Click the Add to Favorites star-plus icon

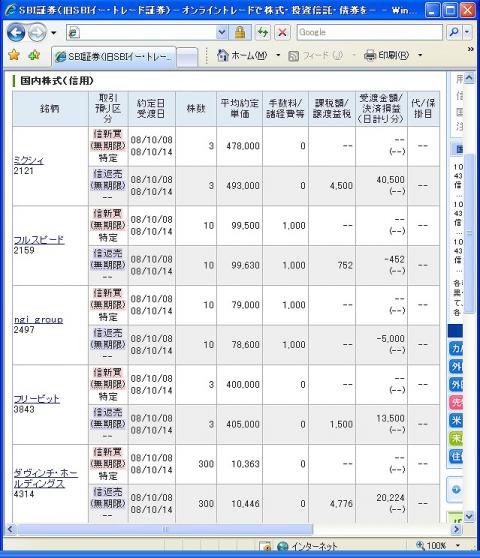point(34,55)
